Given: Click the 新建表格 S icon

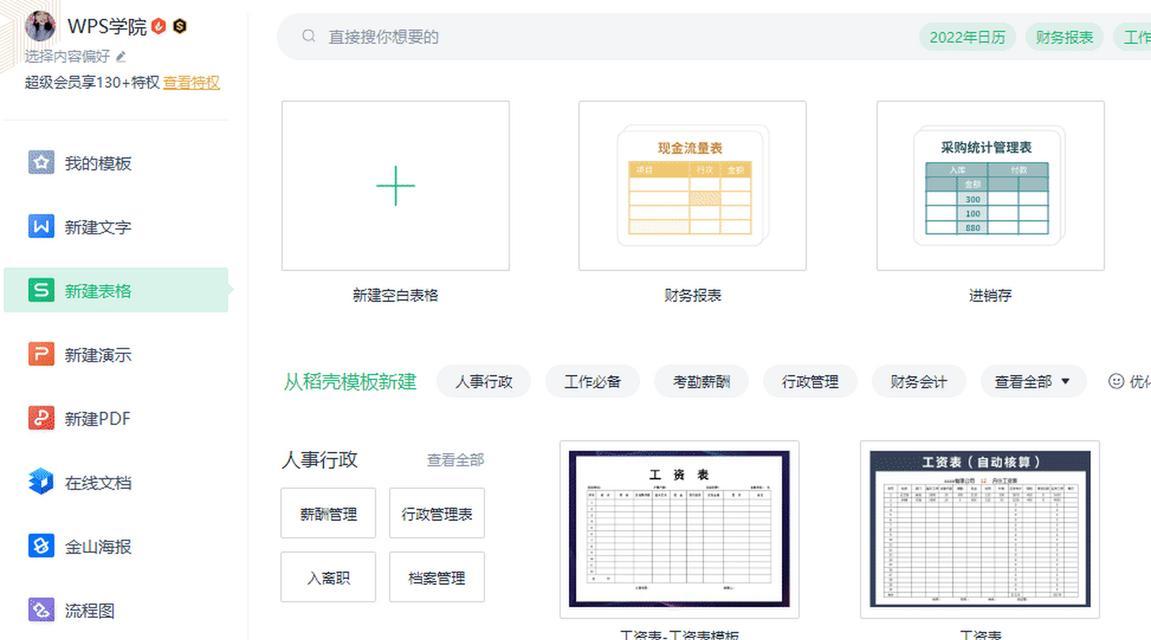Looking at the screenshot, I should click(41, 290).
